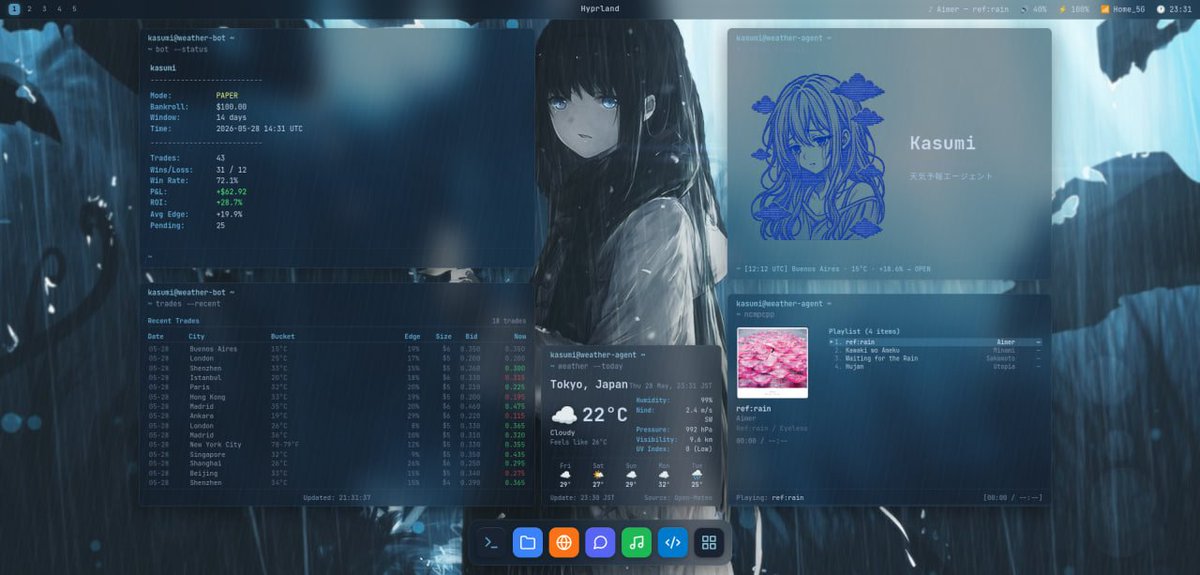Screen dimensions: 1200x575
Task: Switch to workspace 4
Action: [59, 9]
